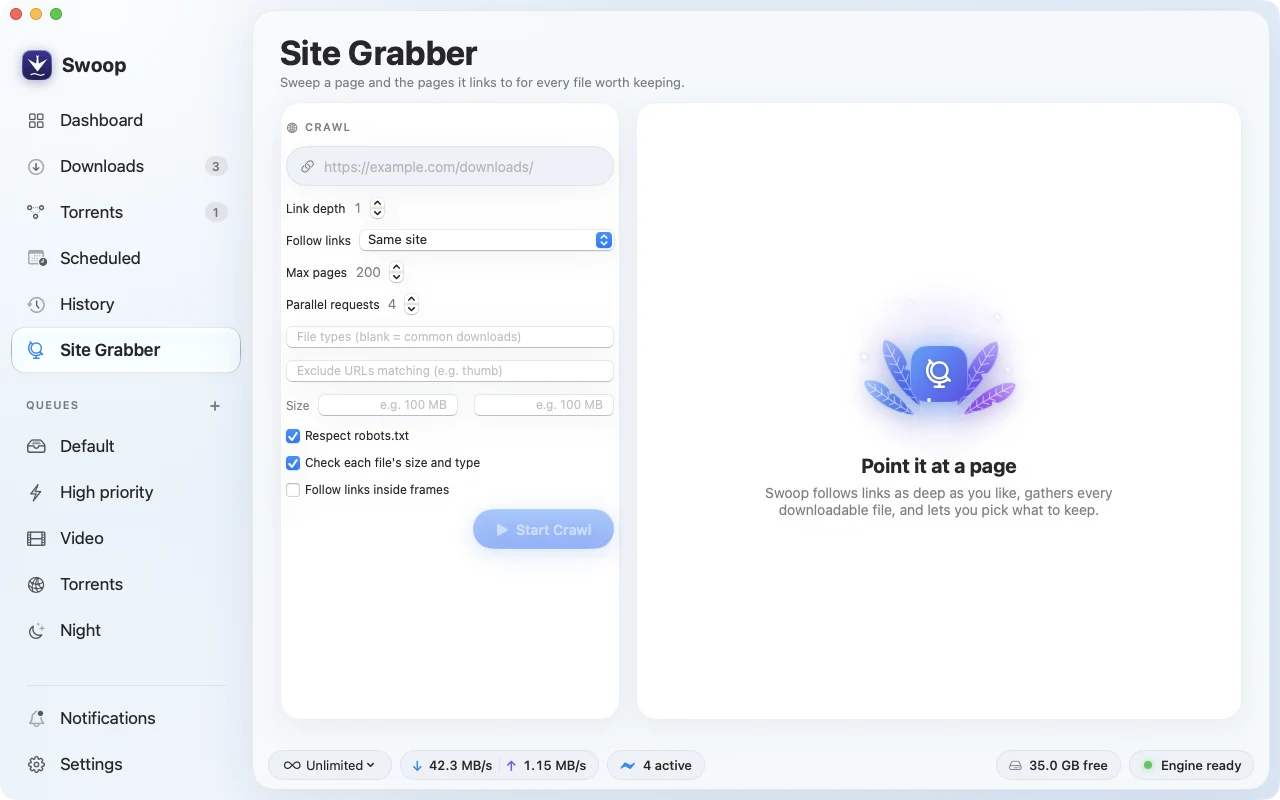Image resolution: width=1280 pixels, height=800 pixels.
Task: Click the History clock icon
Action: [x=36, y=304]
